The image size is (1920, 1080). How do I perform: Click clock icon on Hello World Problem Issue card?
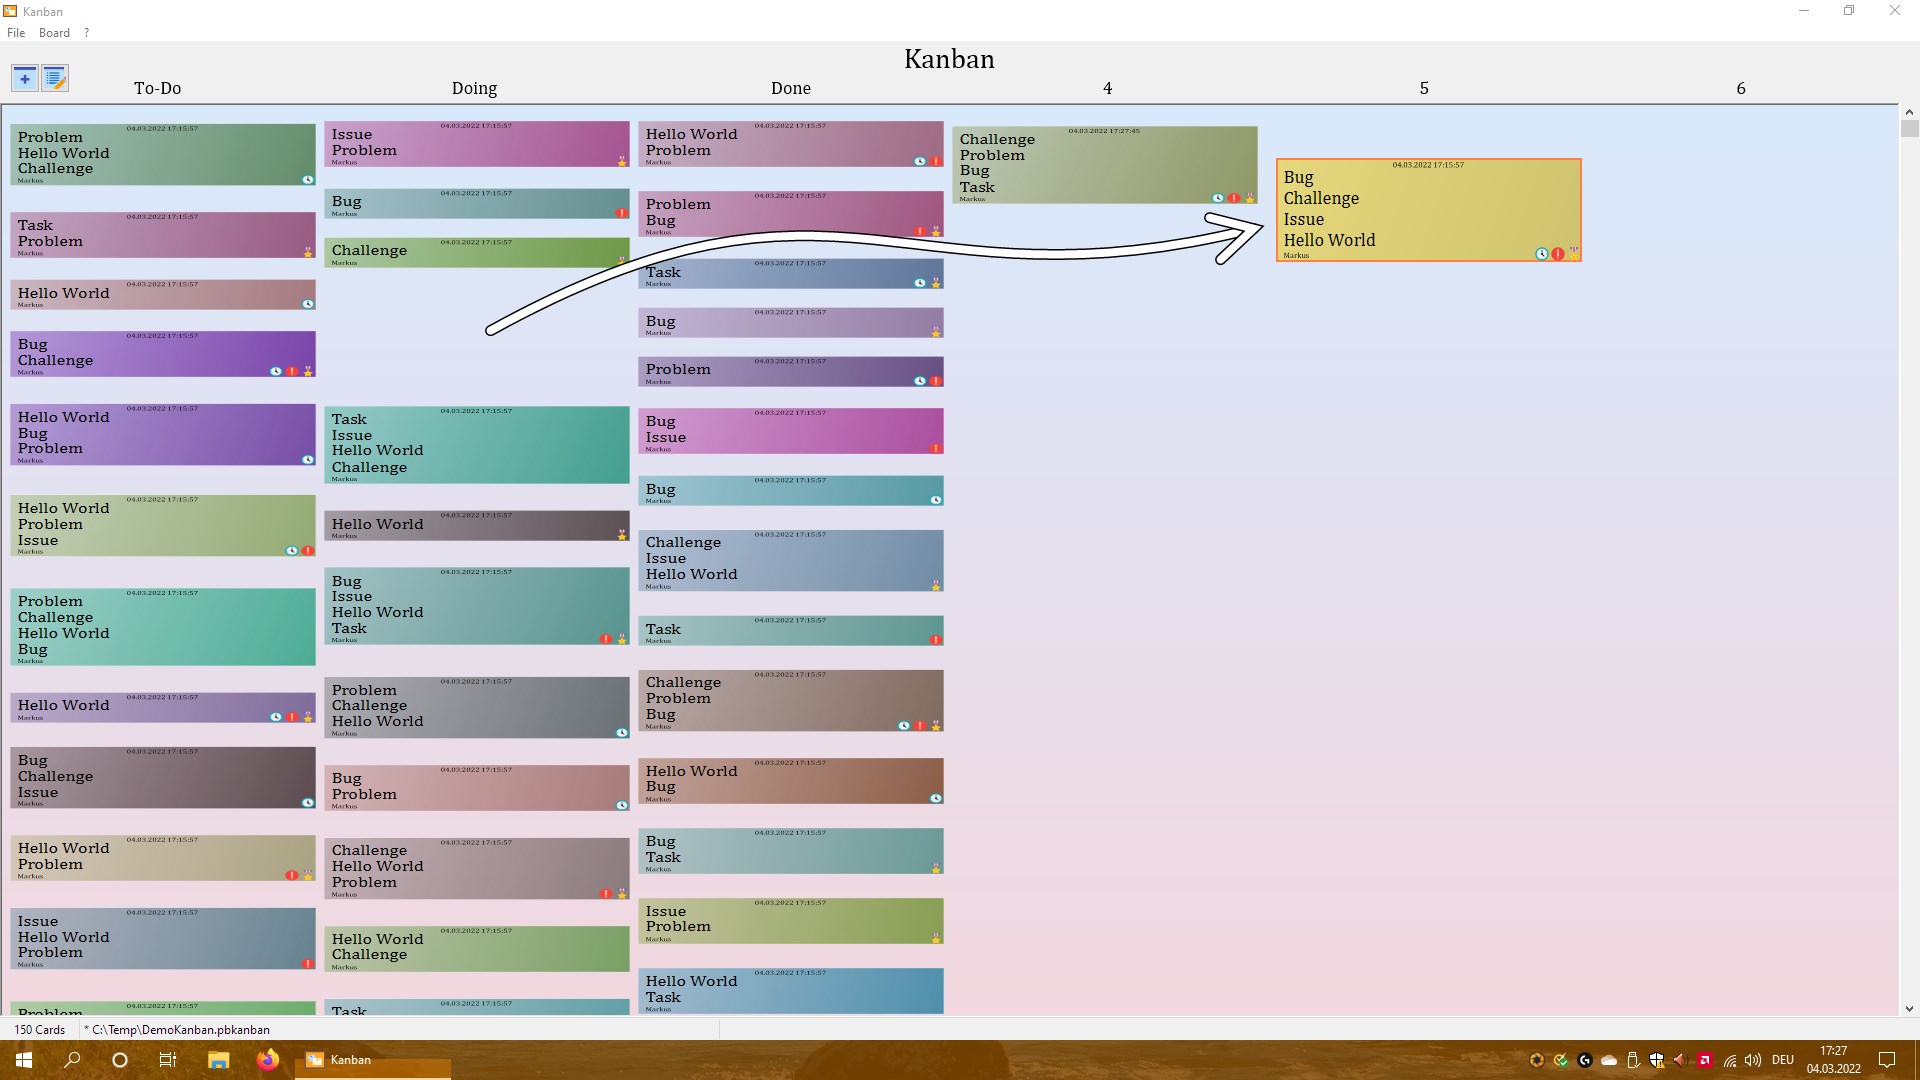click(x=292, y=551)
